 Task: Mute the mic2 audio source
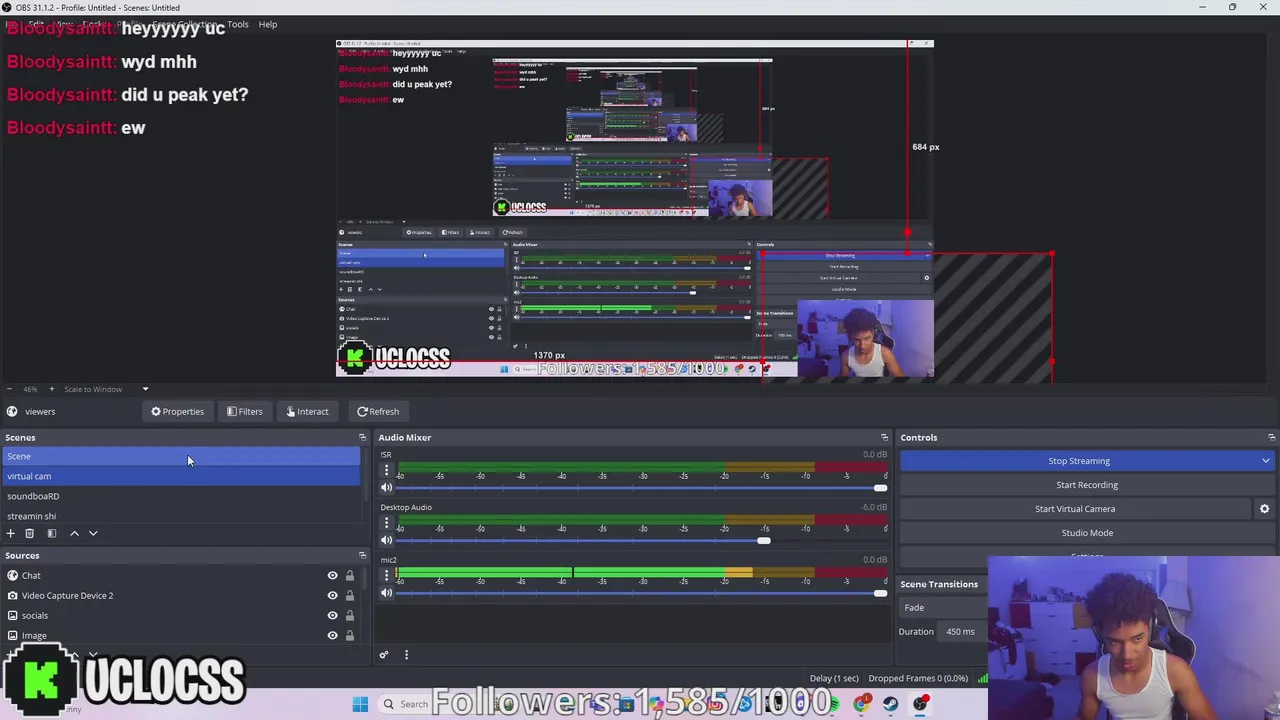point(386,593)
